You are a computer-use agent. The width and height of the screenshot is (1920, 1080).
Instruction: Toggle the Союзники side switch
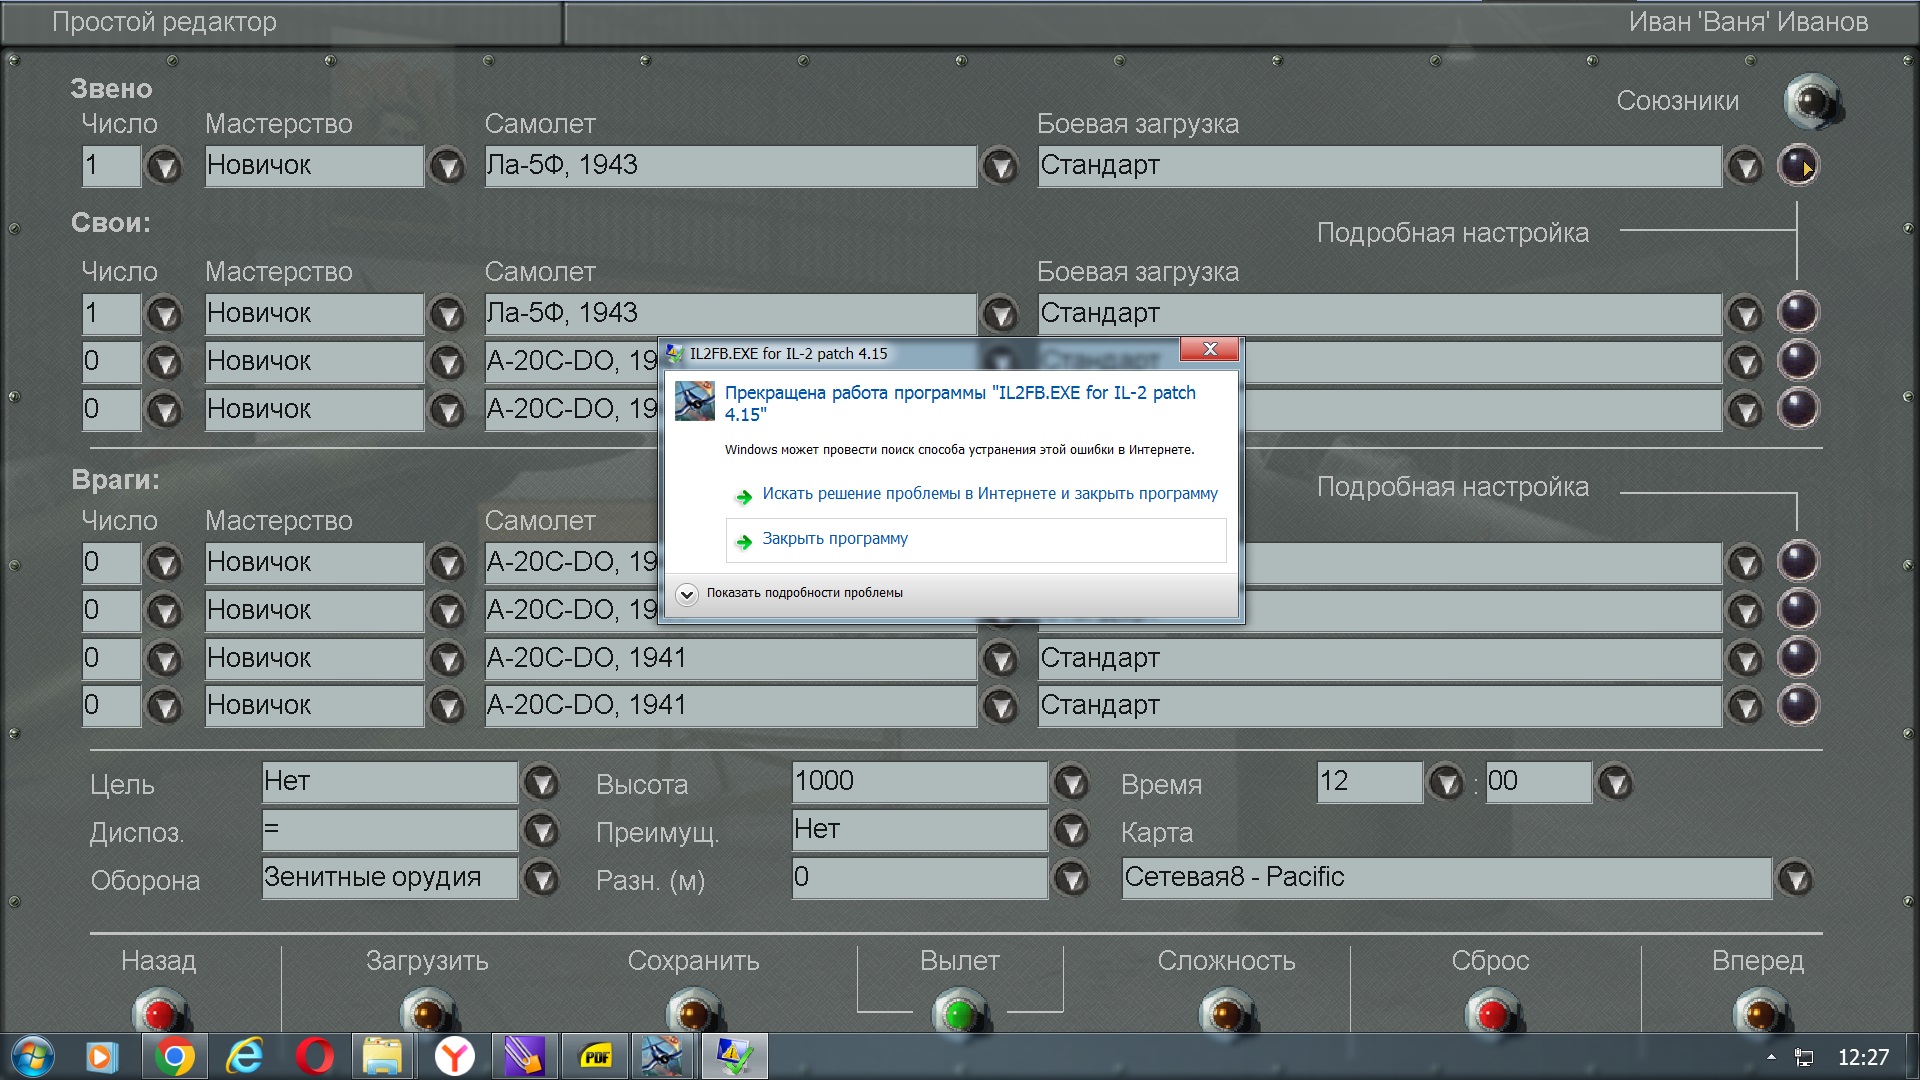(x=1811, y=101)
